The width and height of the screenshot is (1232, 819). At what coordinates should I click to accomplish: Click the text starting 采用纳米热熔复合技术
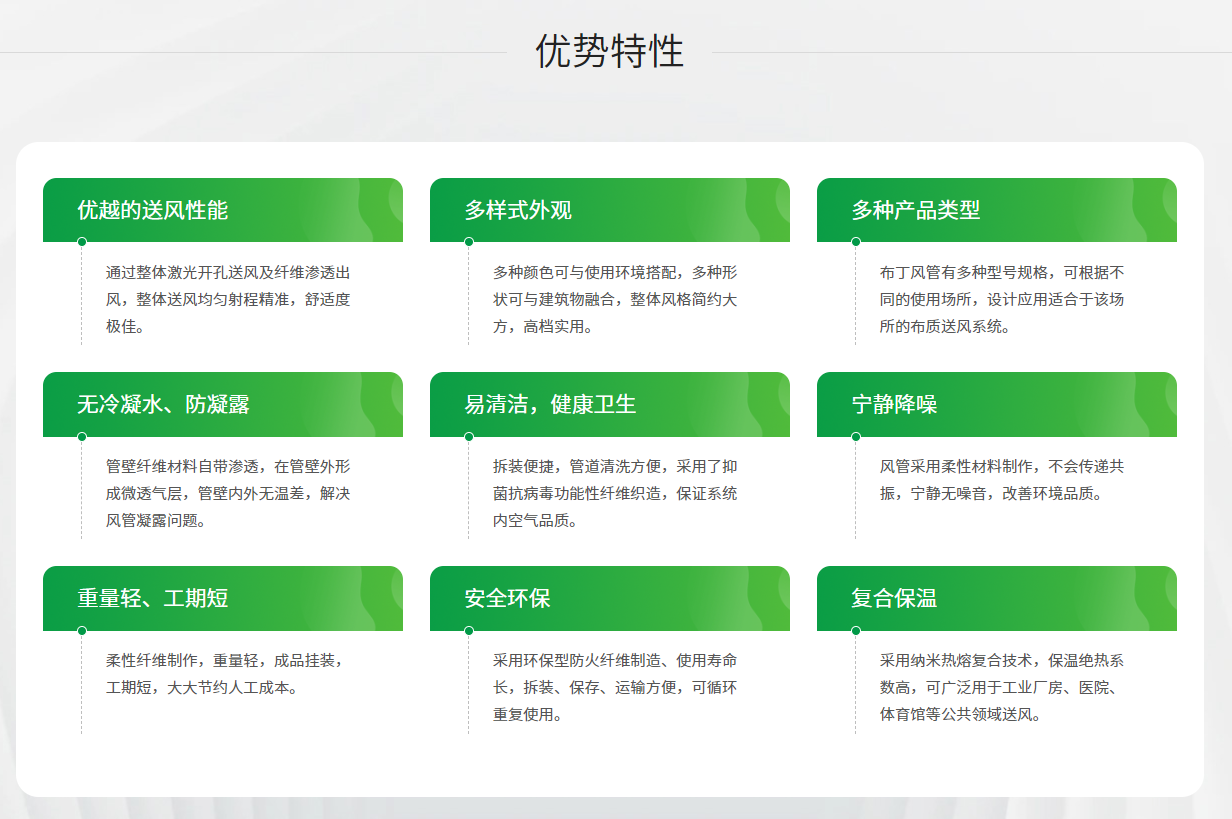coord(1002,687)
